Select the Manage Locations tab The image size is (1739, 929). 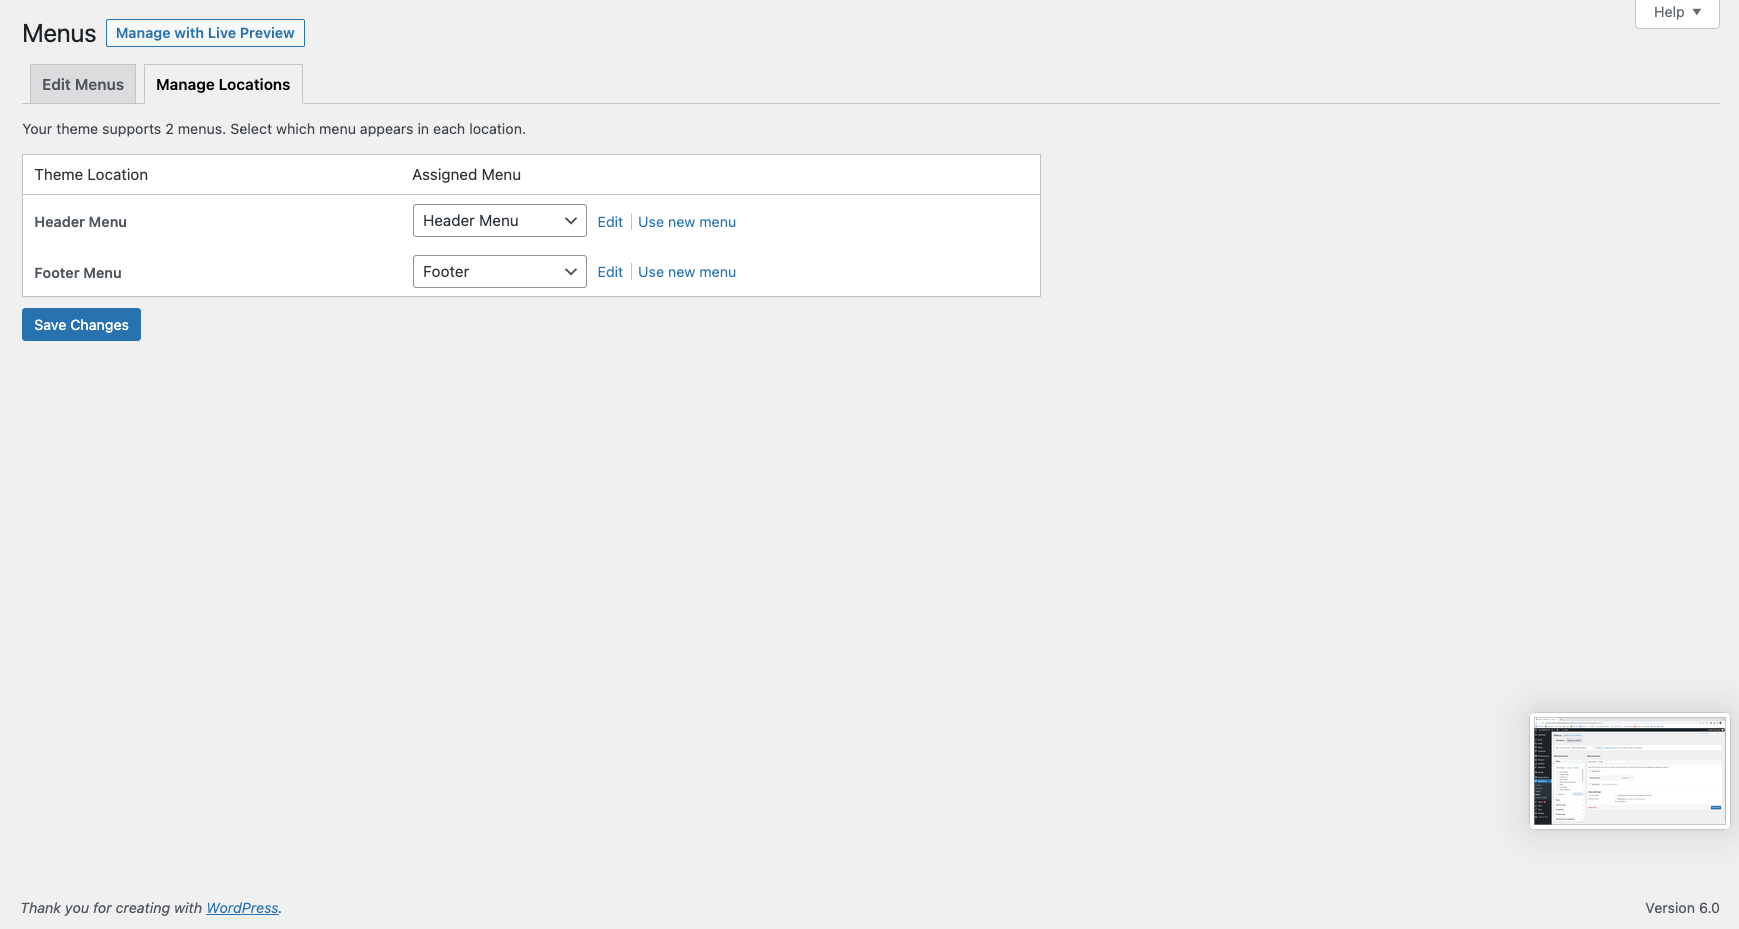(x=223, y=85)
